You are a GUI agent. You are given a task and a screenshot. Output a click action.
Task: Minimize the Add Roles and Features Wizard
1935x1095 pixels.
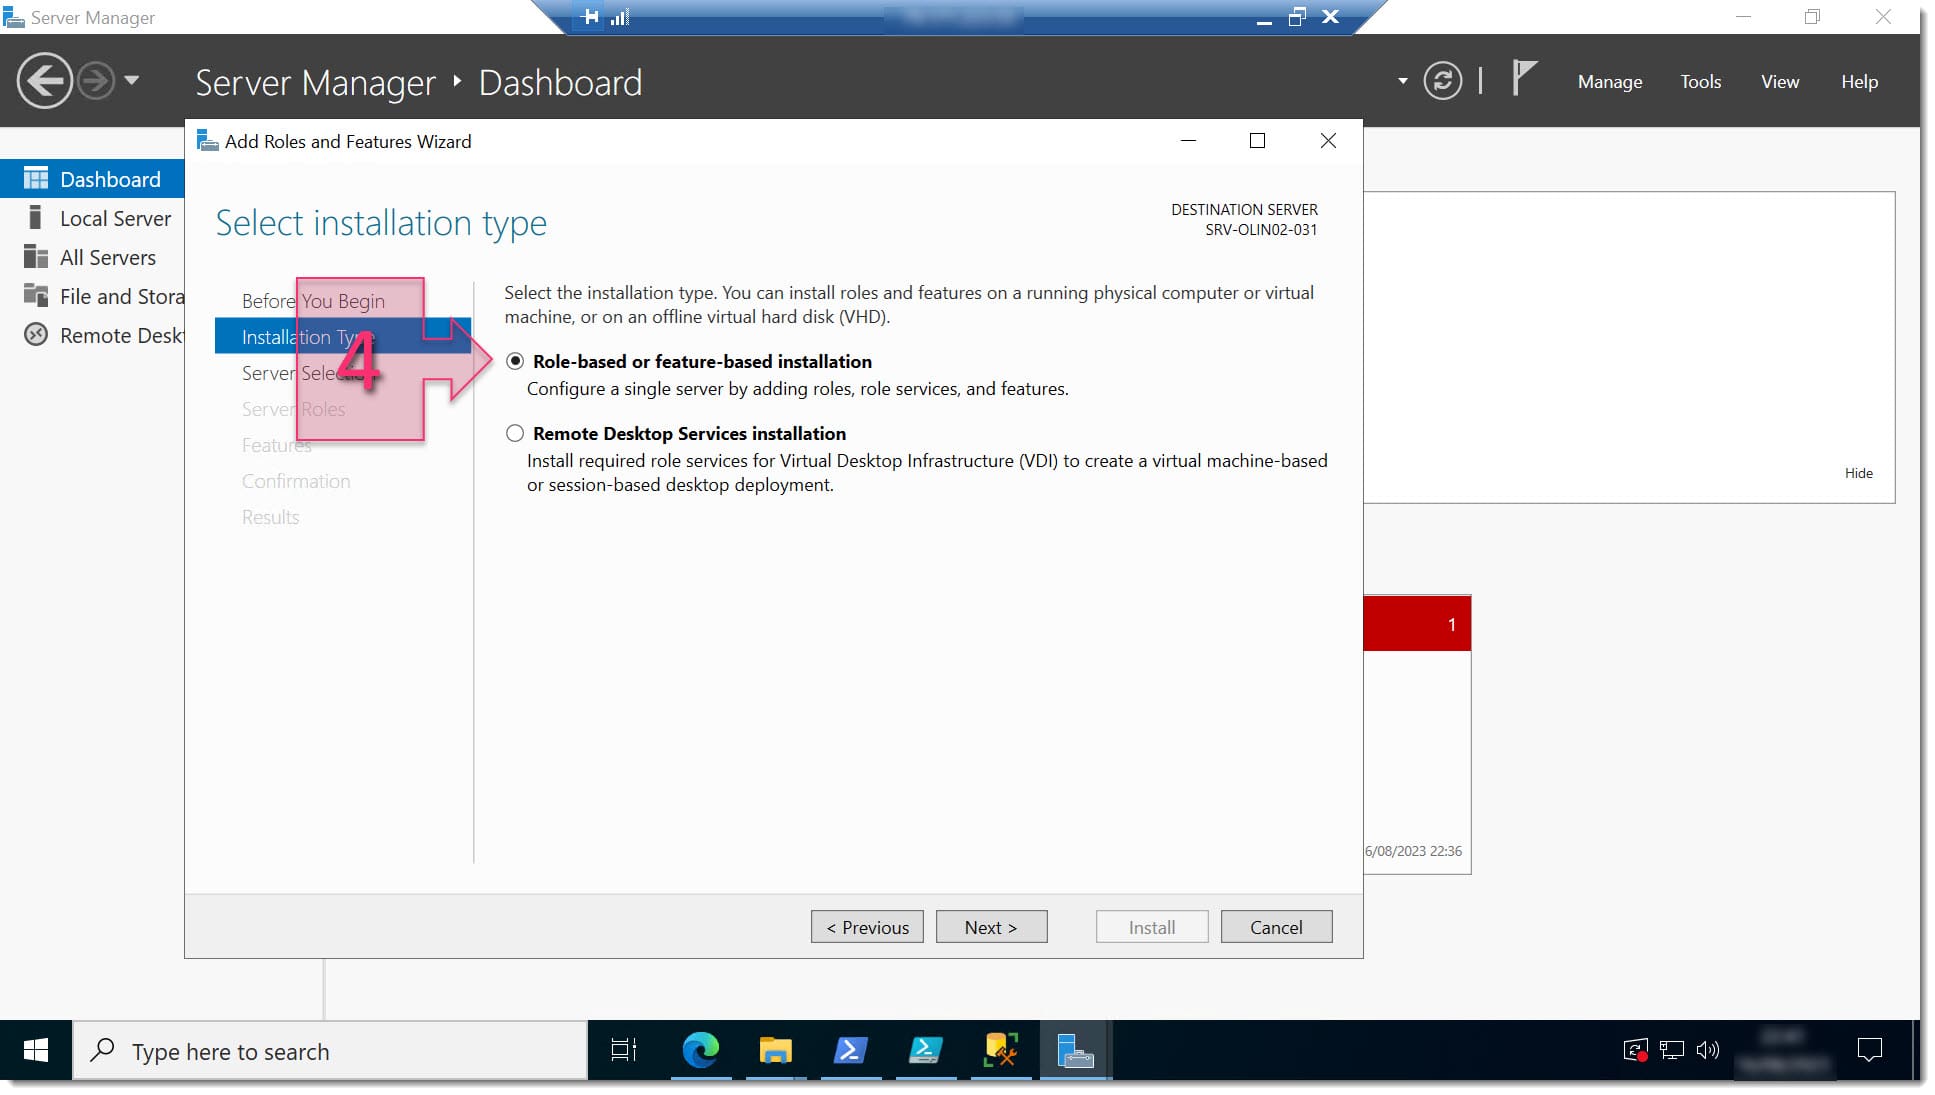pos(1188,141)
